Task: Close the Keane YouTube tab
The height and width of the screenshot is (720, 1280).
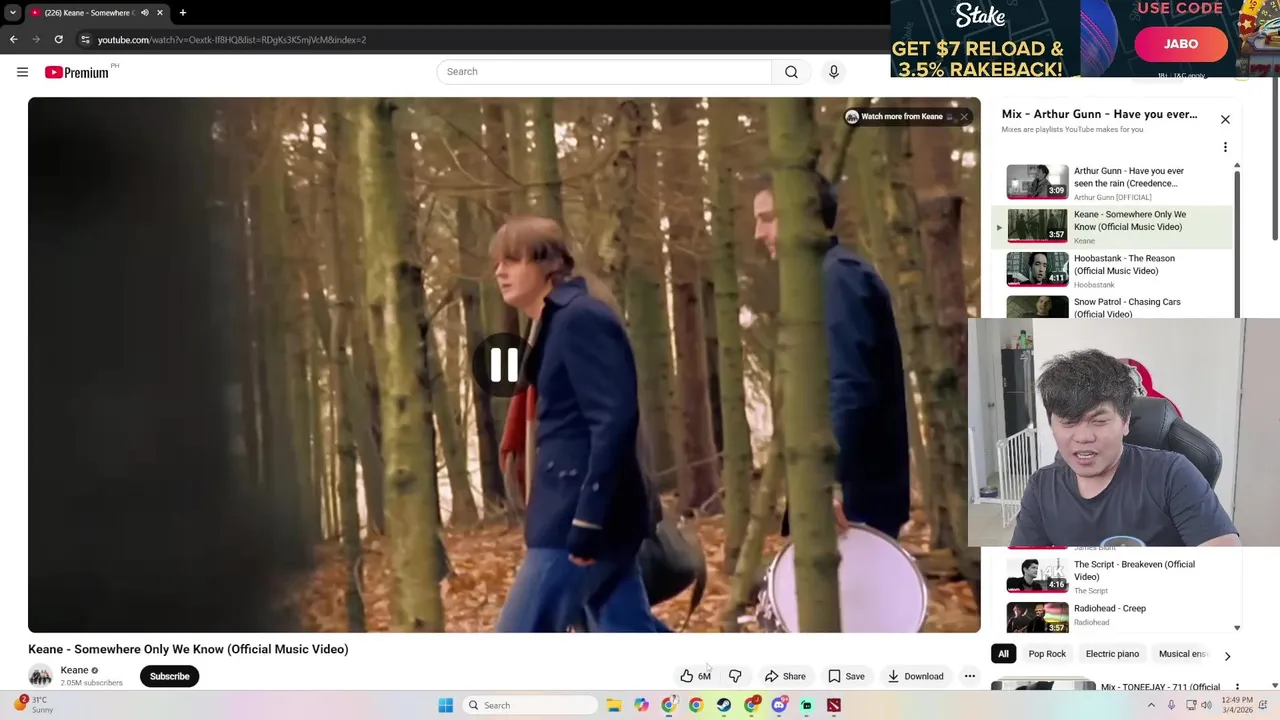Action: click(x=159, y=13)
